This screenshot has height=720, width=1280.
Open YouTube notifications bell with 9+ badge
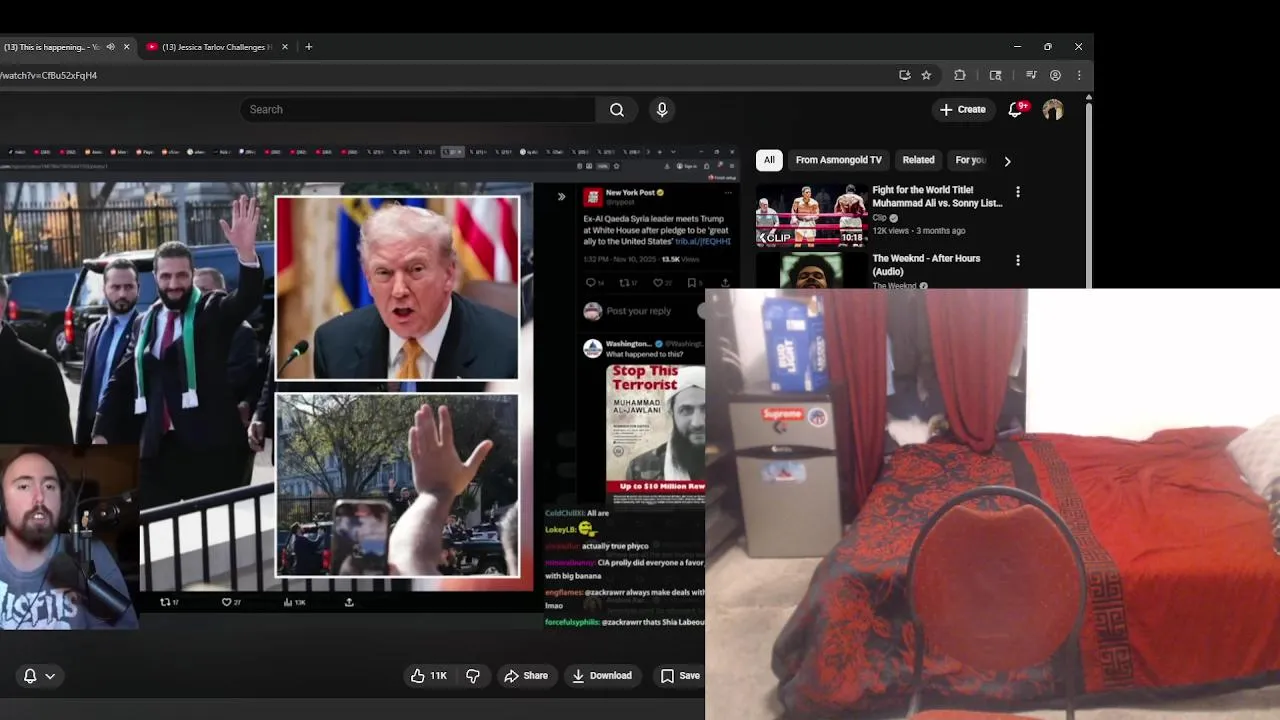click(1016, 109)
